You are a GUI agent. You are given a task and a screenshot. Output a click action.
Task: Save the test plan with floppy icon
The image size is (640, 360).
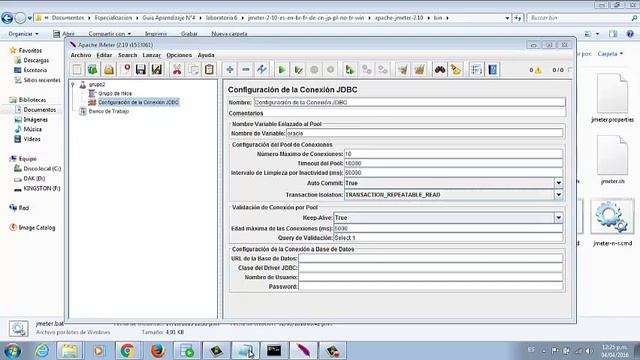coord(141,69)
